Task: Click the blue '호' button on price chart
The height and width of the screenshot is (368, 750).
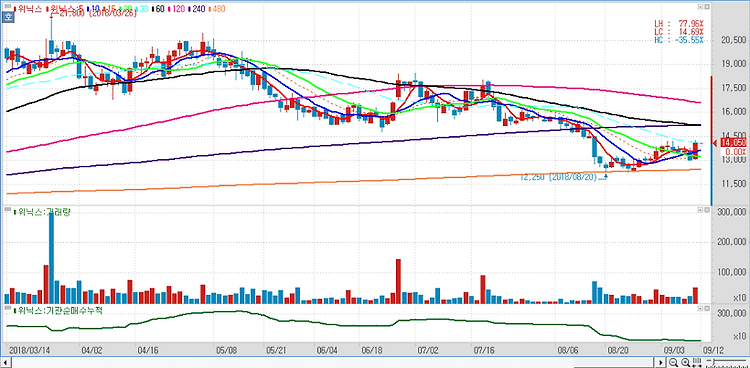Action: [x=8, y=17]
